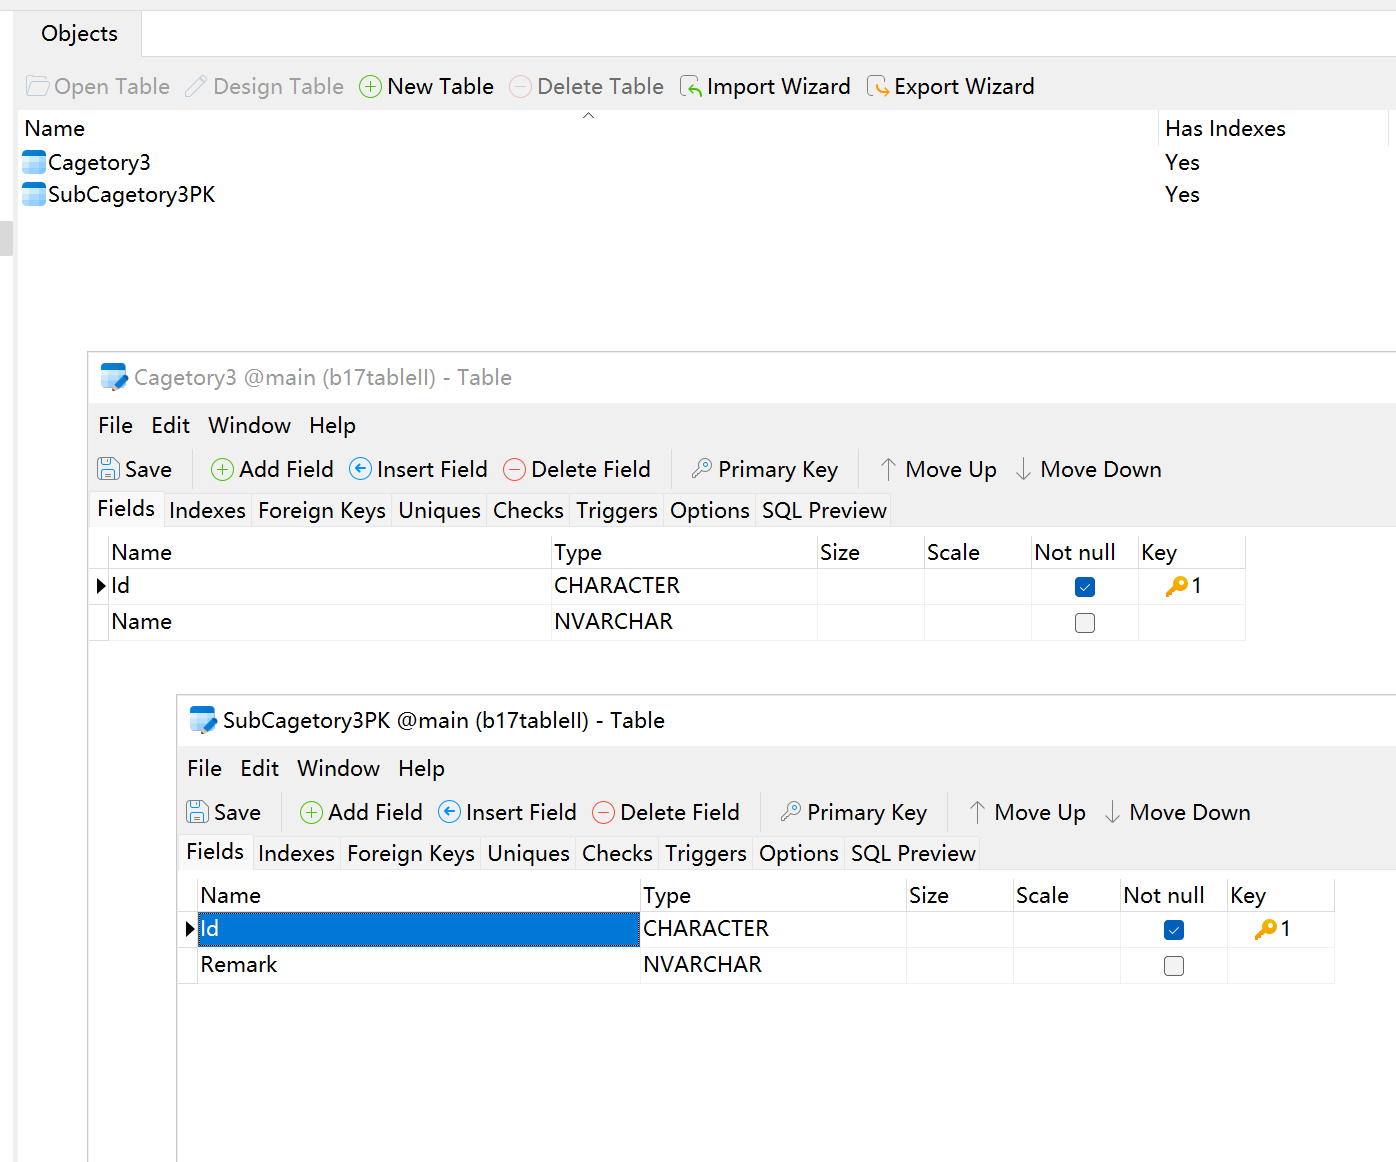Click the Has Indexes column header
Viewport: 1396px width, 1162px height.
[1274, 128]
